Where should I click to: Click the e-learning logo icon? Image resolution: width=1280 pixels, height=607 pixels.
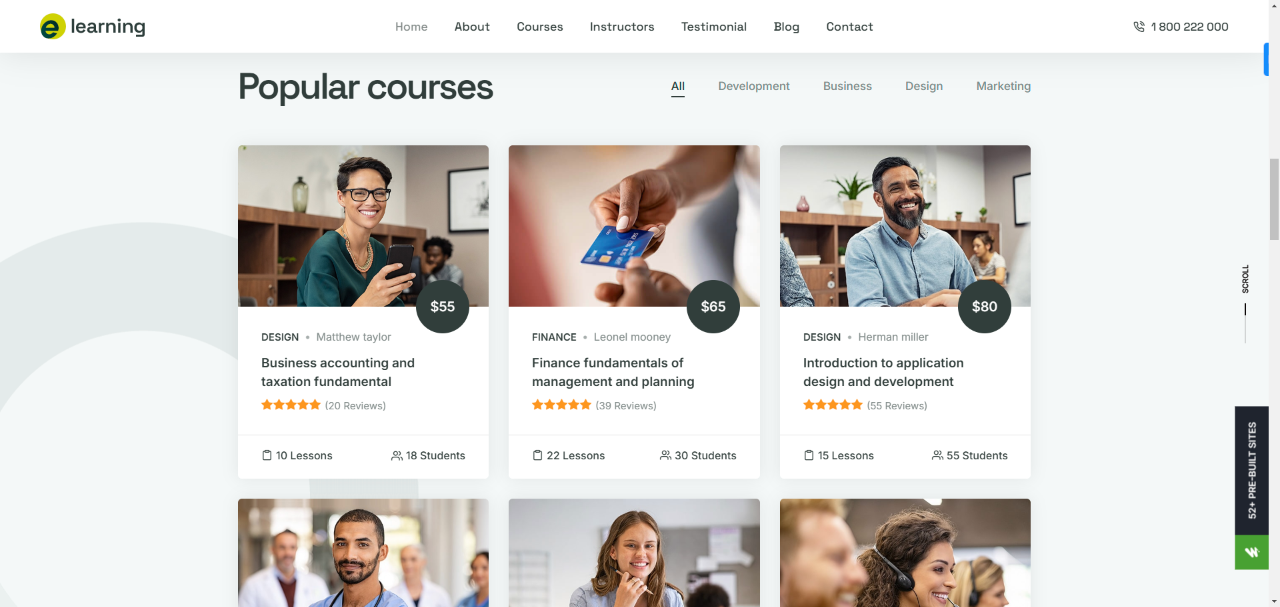click(x=53, y=27)
